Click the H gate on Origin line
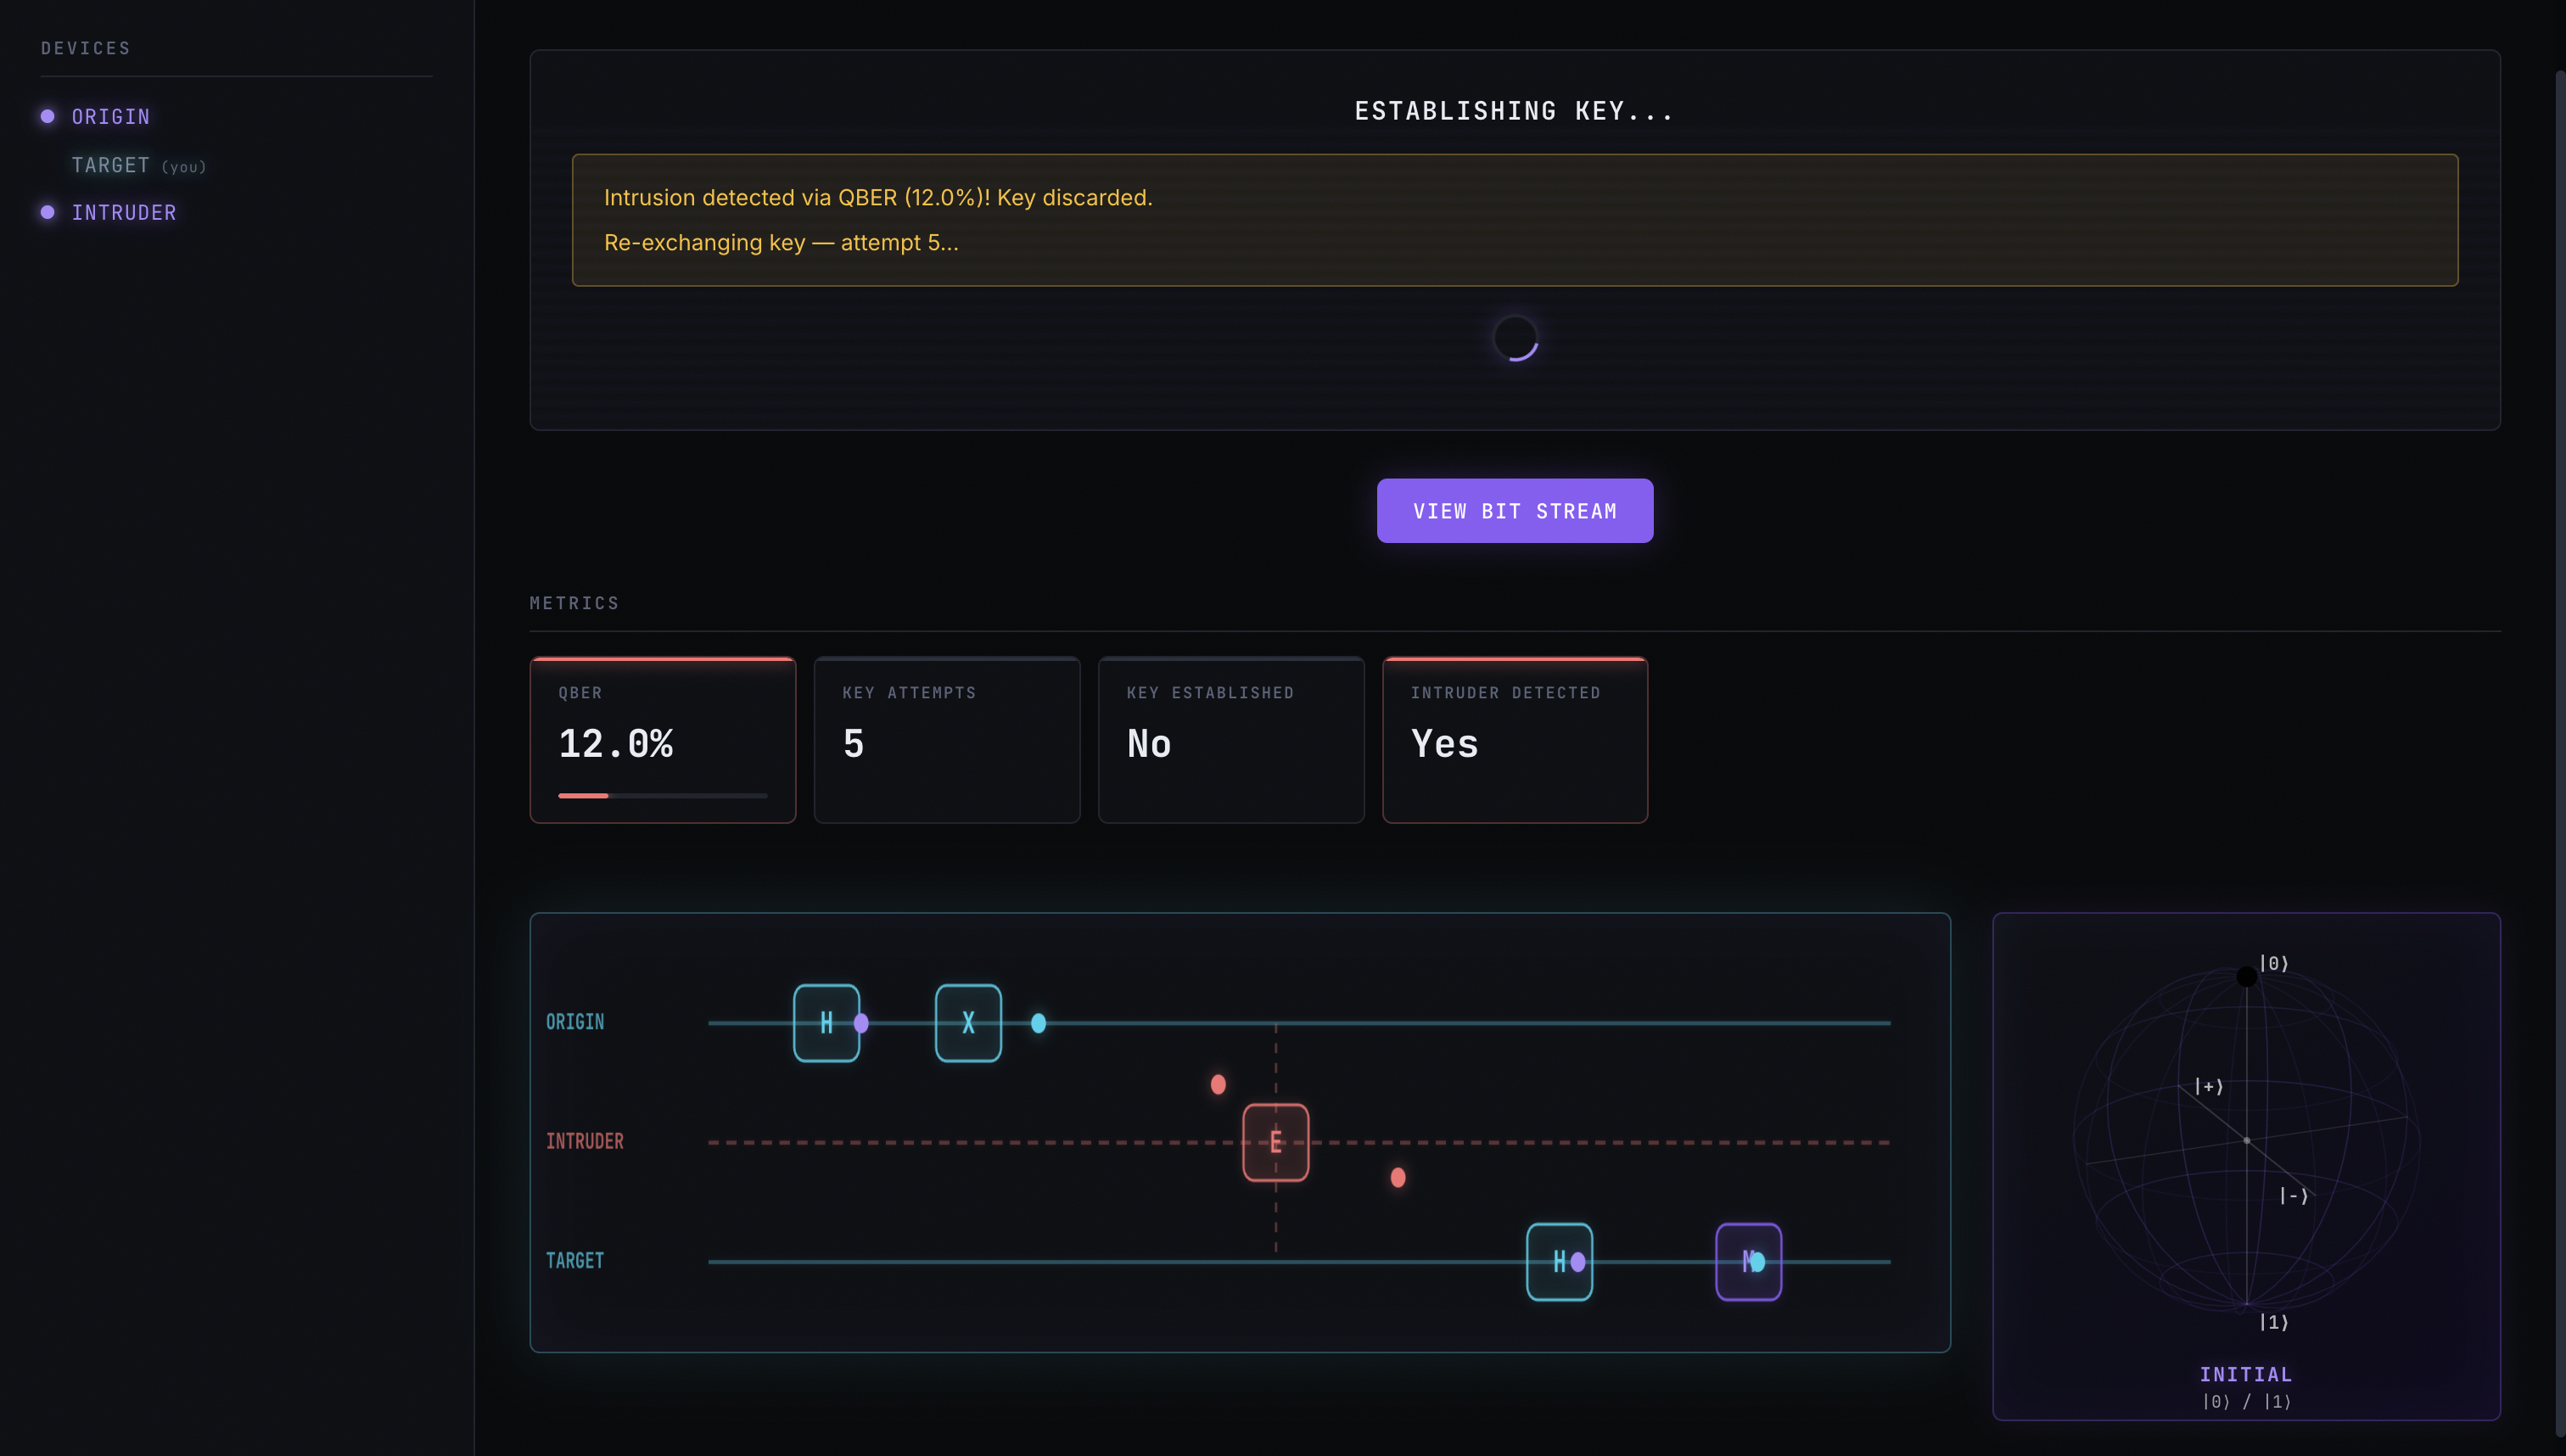The height and width of the screenshot is (1456, 2566). [826, 1022]
